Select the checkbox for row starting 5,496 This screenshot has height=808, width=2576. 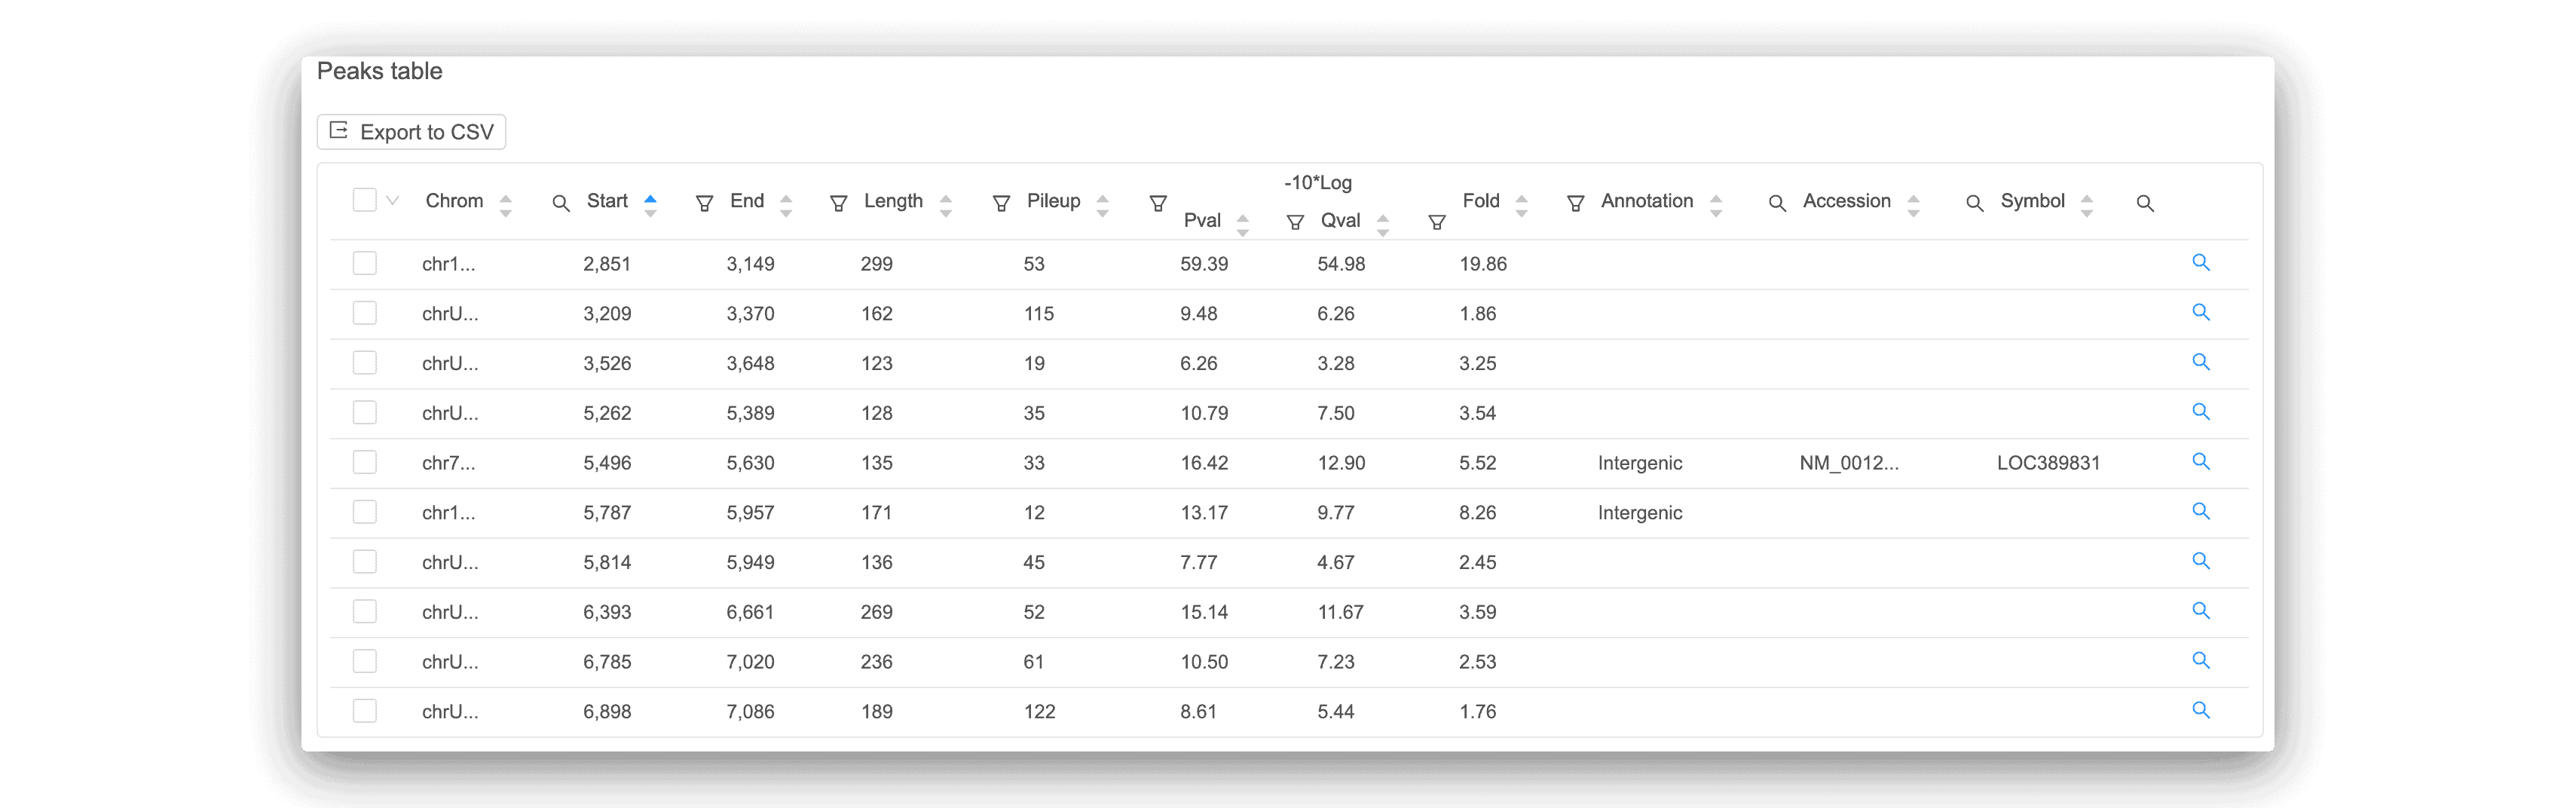pos(365,462)
